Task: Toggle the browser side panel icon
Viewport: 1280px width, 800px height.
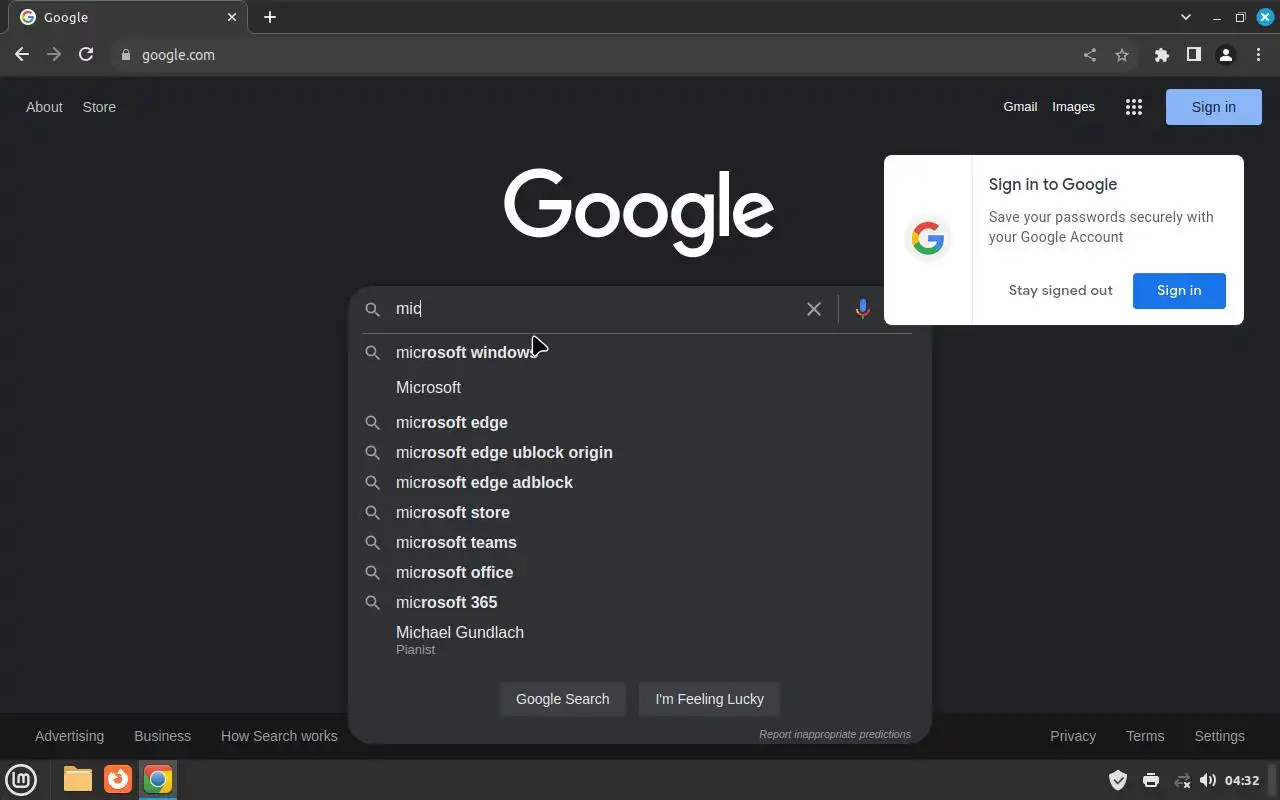Action: pyautogui.click(x=1193, y=55)
